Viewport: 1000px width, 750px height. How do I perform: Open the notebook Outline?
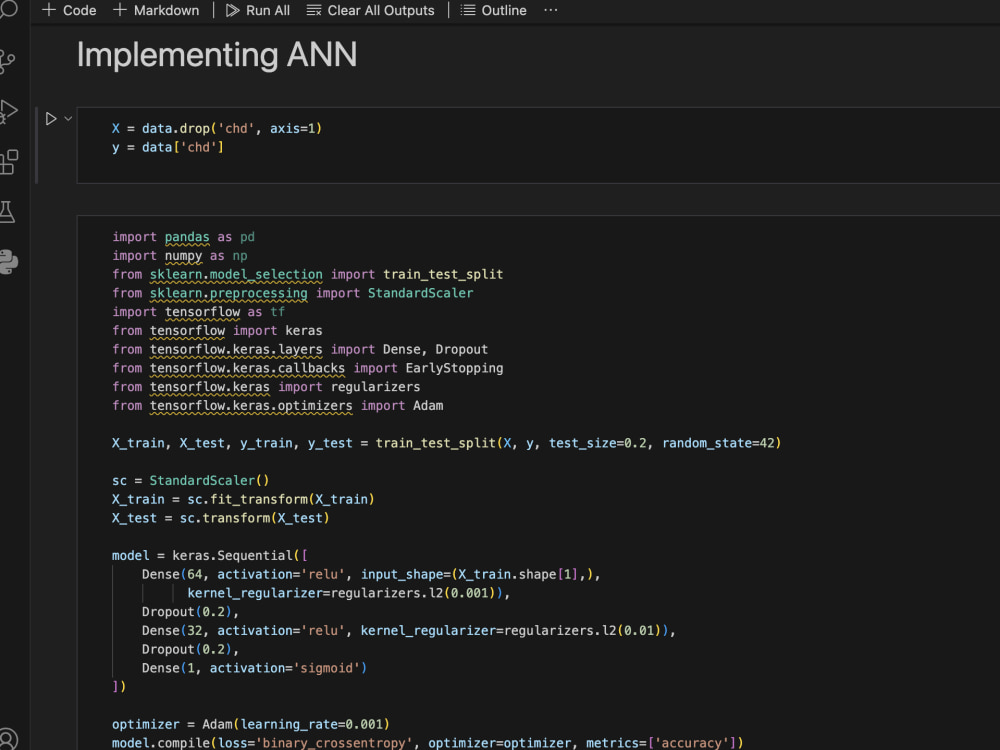click(494, 10)
